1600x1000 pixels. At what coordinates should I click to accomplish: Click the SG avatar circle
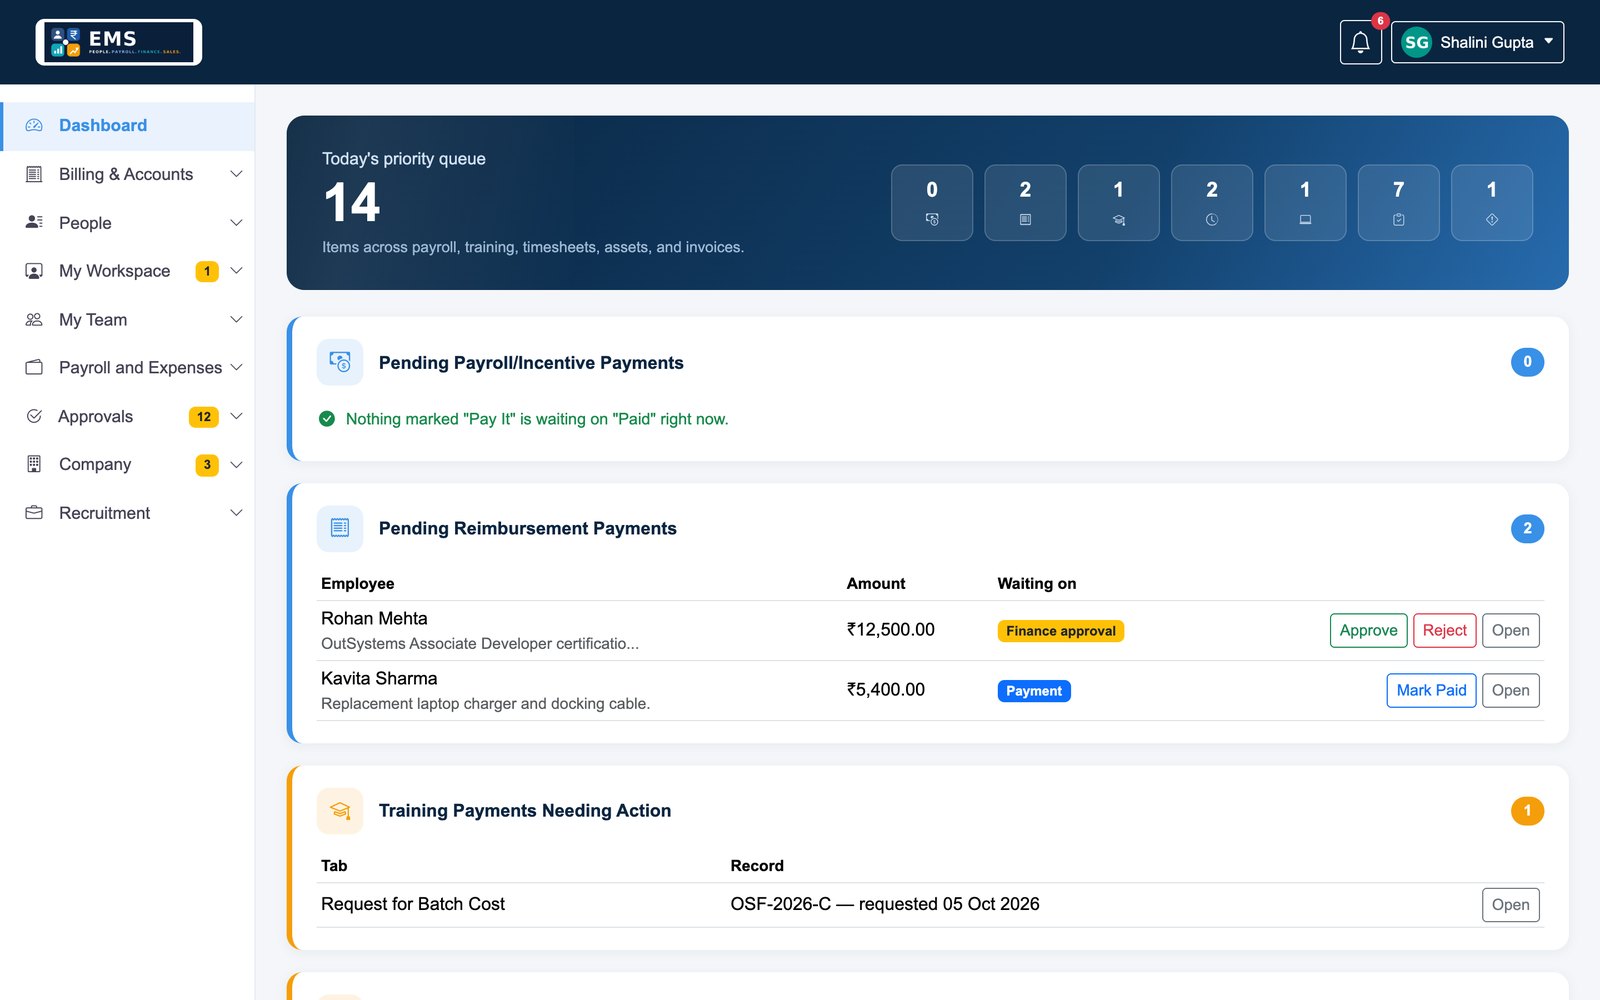tap(1416, 42)
